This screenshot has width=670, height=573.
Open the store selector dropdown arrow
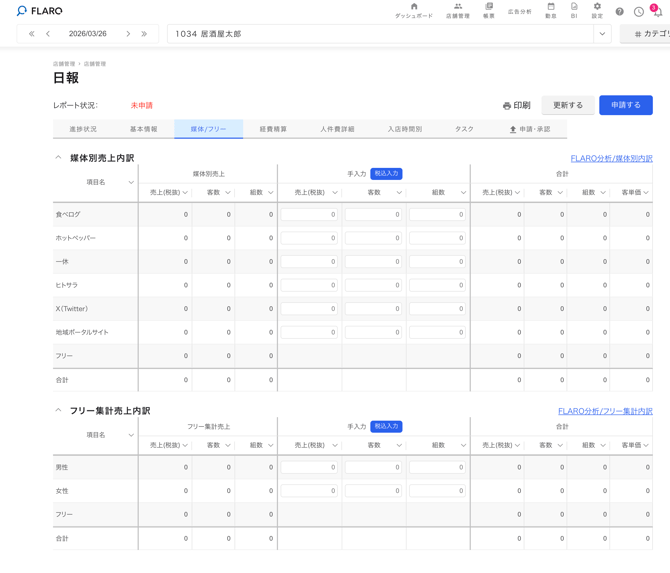click(x=602, y=34)
